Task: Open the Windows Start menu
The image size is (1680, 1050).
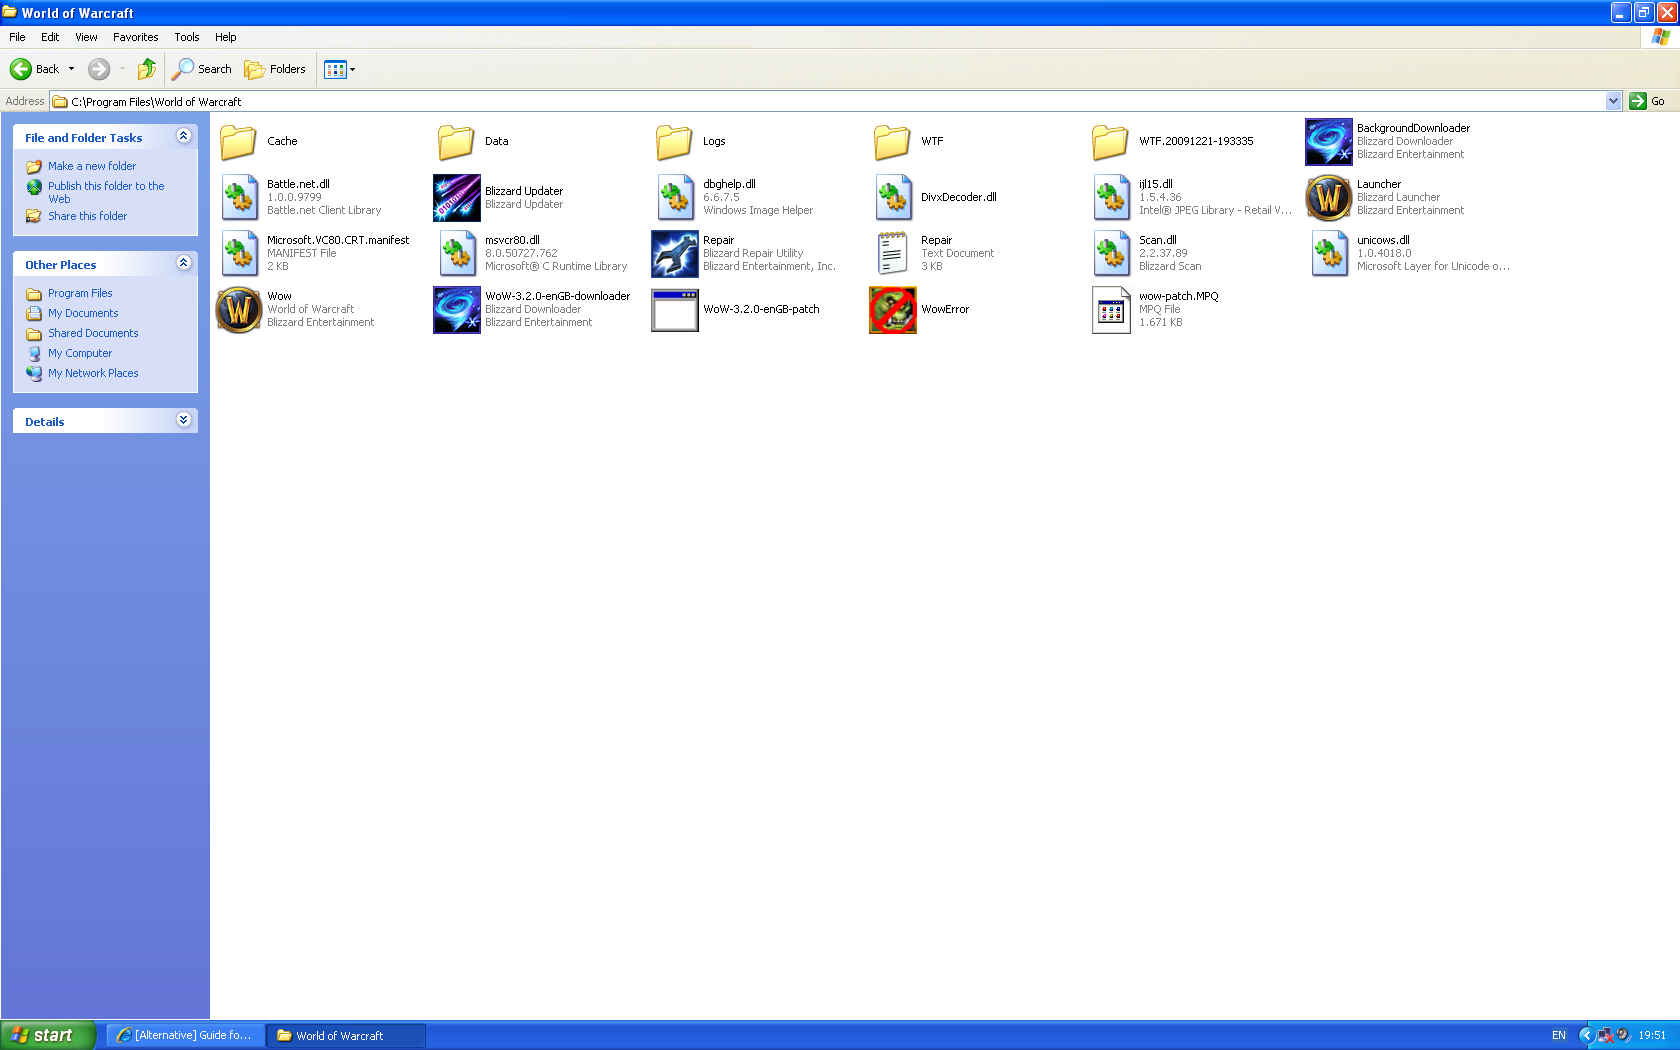Action: pyautogui.click(x=48, y=1035)
